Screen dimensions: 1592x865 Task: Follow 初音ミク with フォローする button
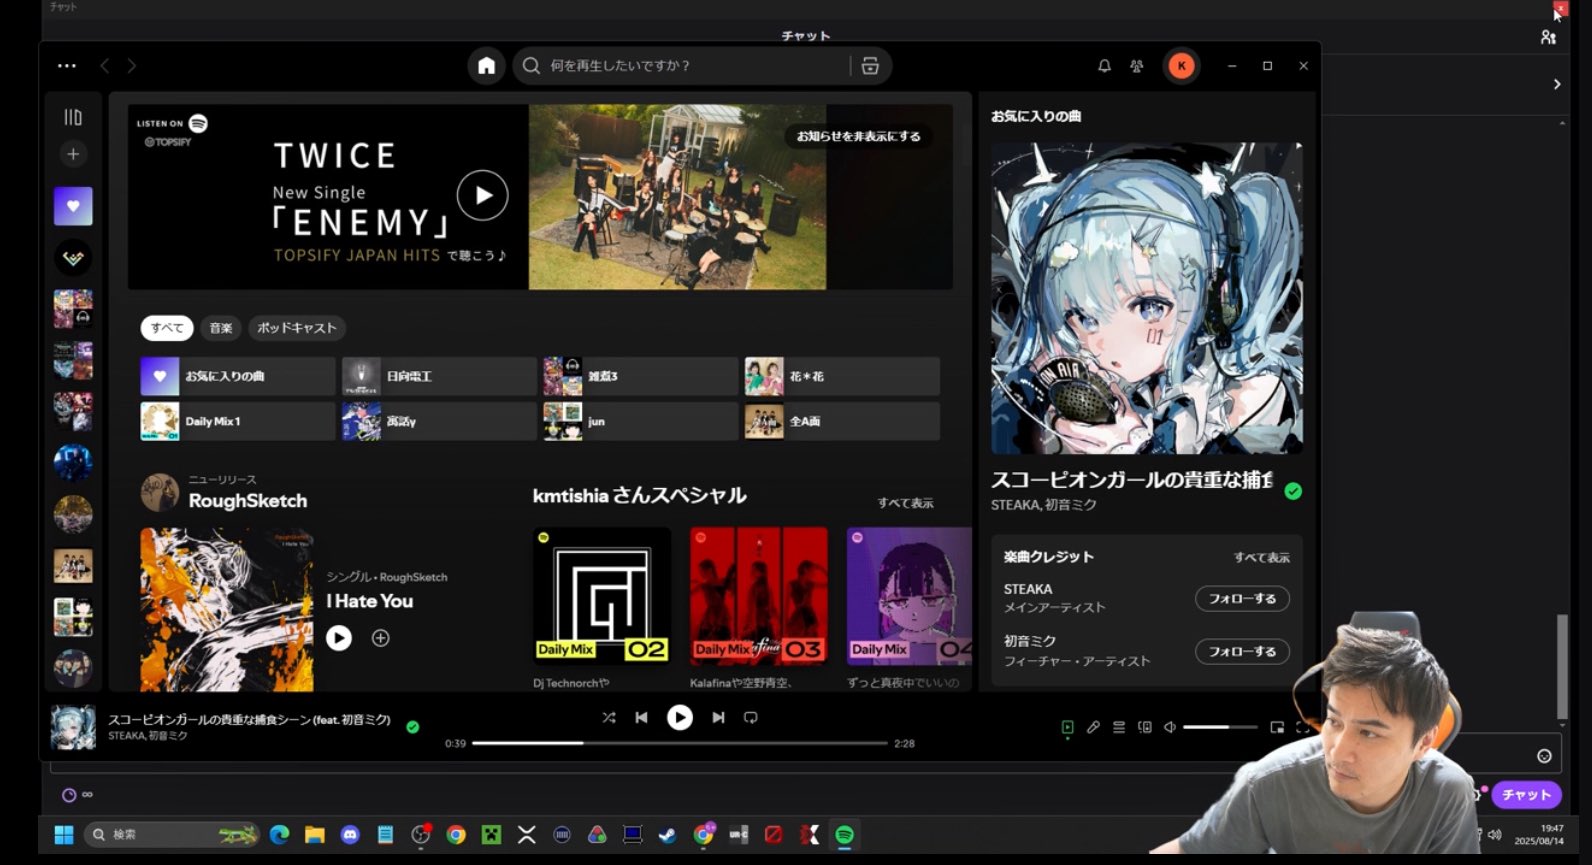tap(1242, 651)
